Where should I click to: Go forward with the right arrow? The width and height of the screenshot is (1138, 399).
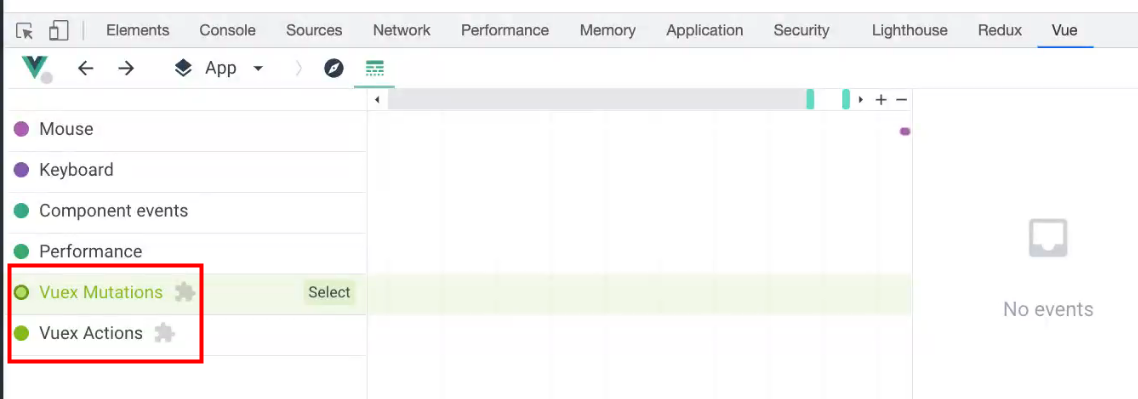[126, 68]
